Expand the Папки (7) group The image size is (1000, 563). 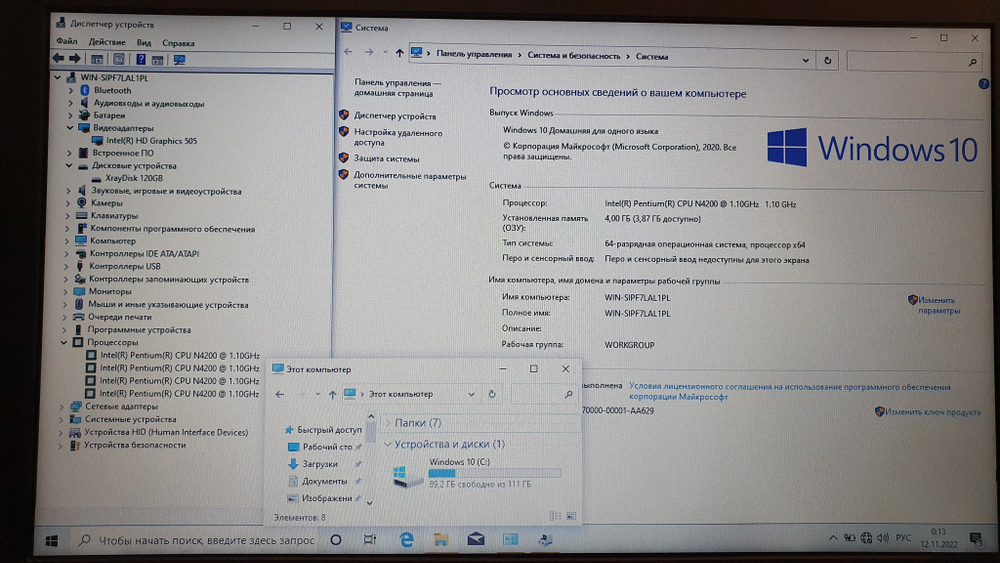pyautogui.click(x=388, y=423)
